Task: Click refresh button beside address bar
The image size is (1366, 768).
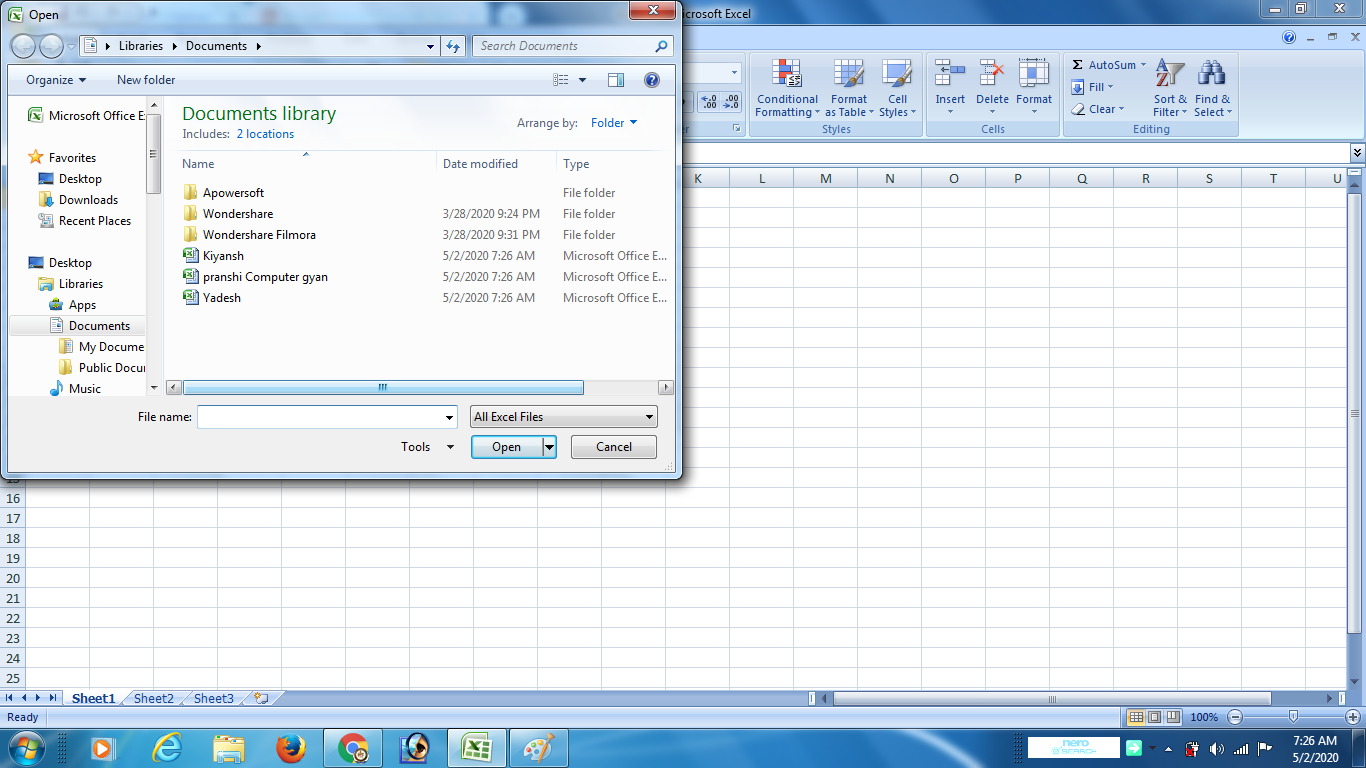Action: [454, 46]
